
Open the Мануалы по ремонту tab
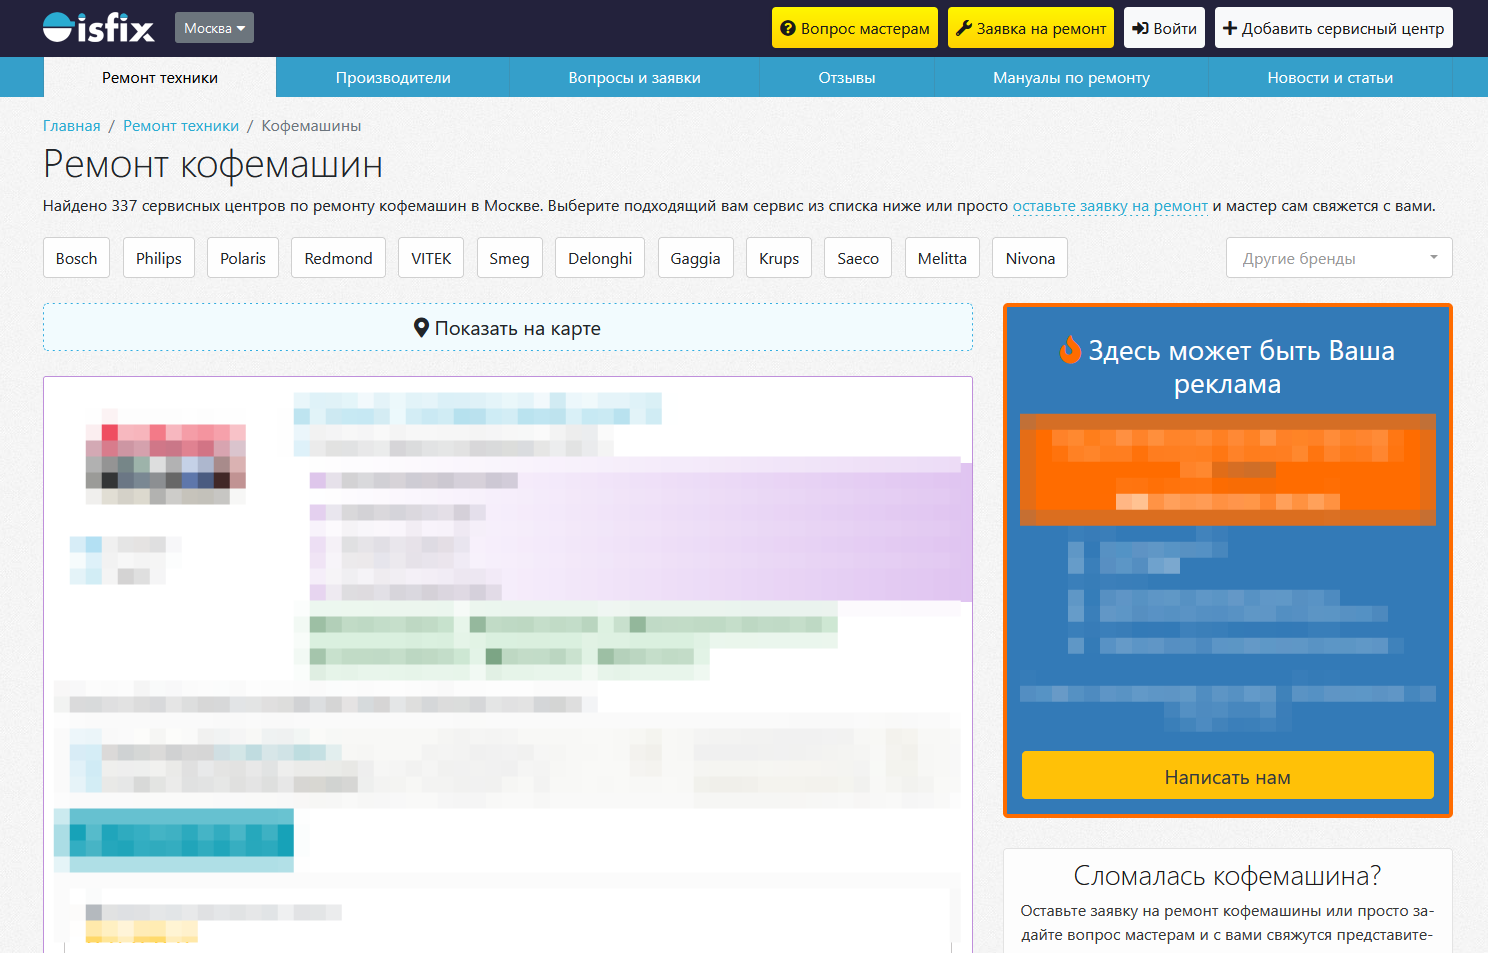[x=1071, y=78]
